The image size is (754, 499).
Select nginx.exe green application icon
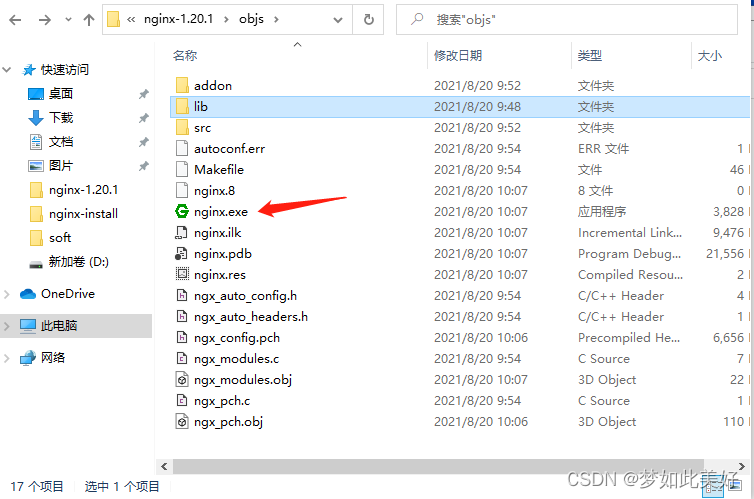[182, 212]
